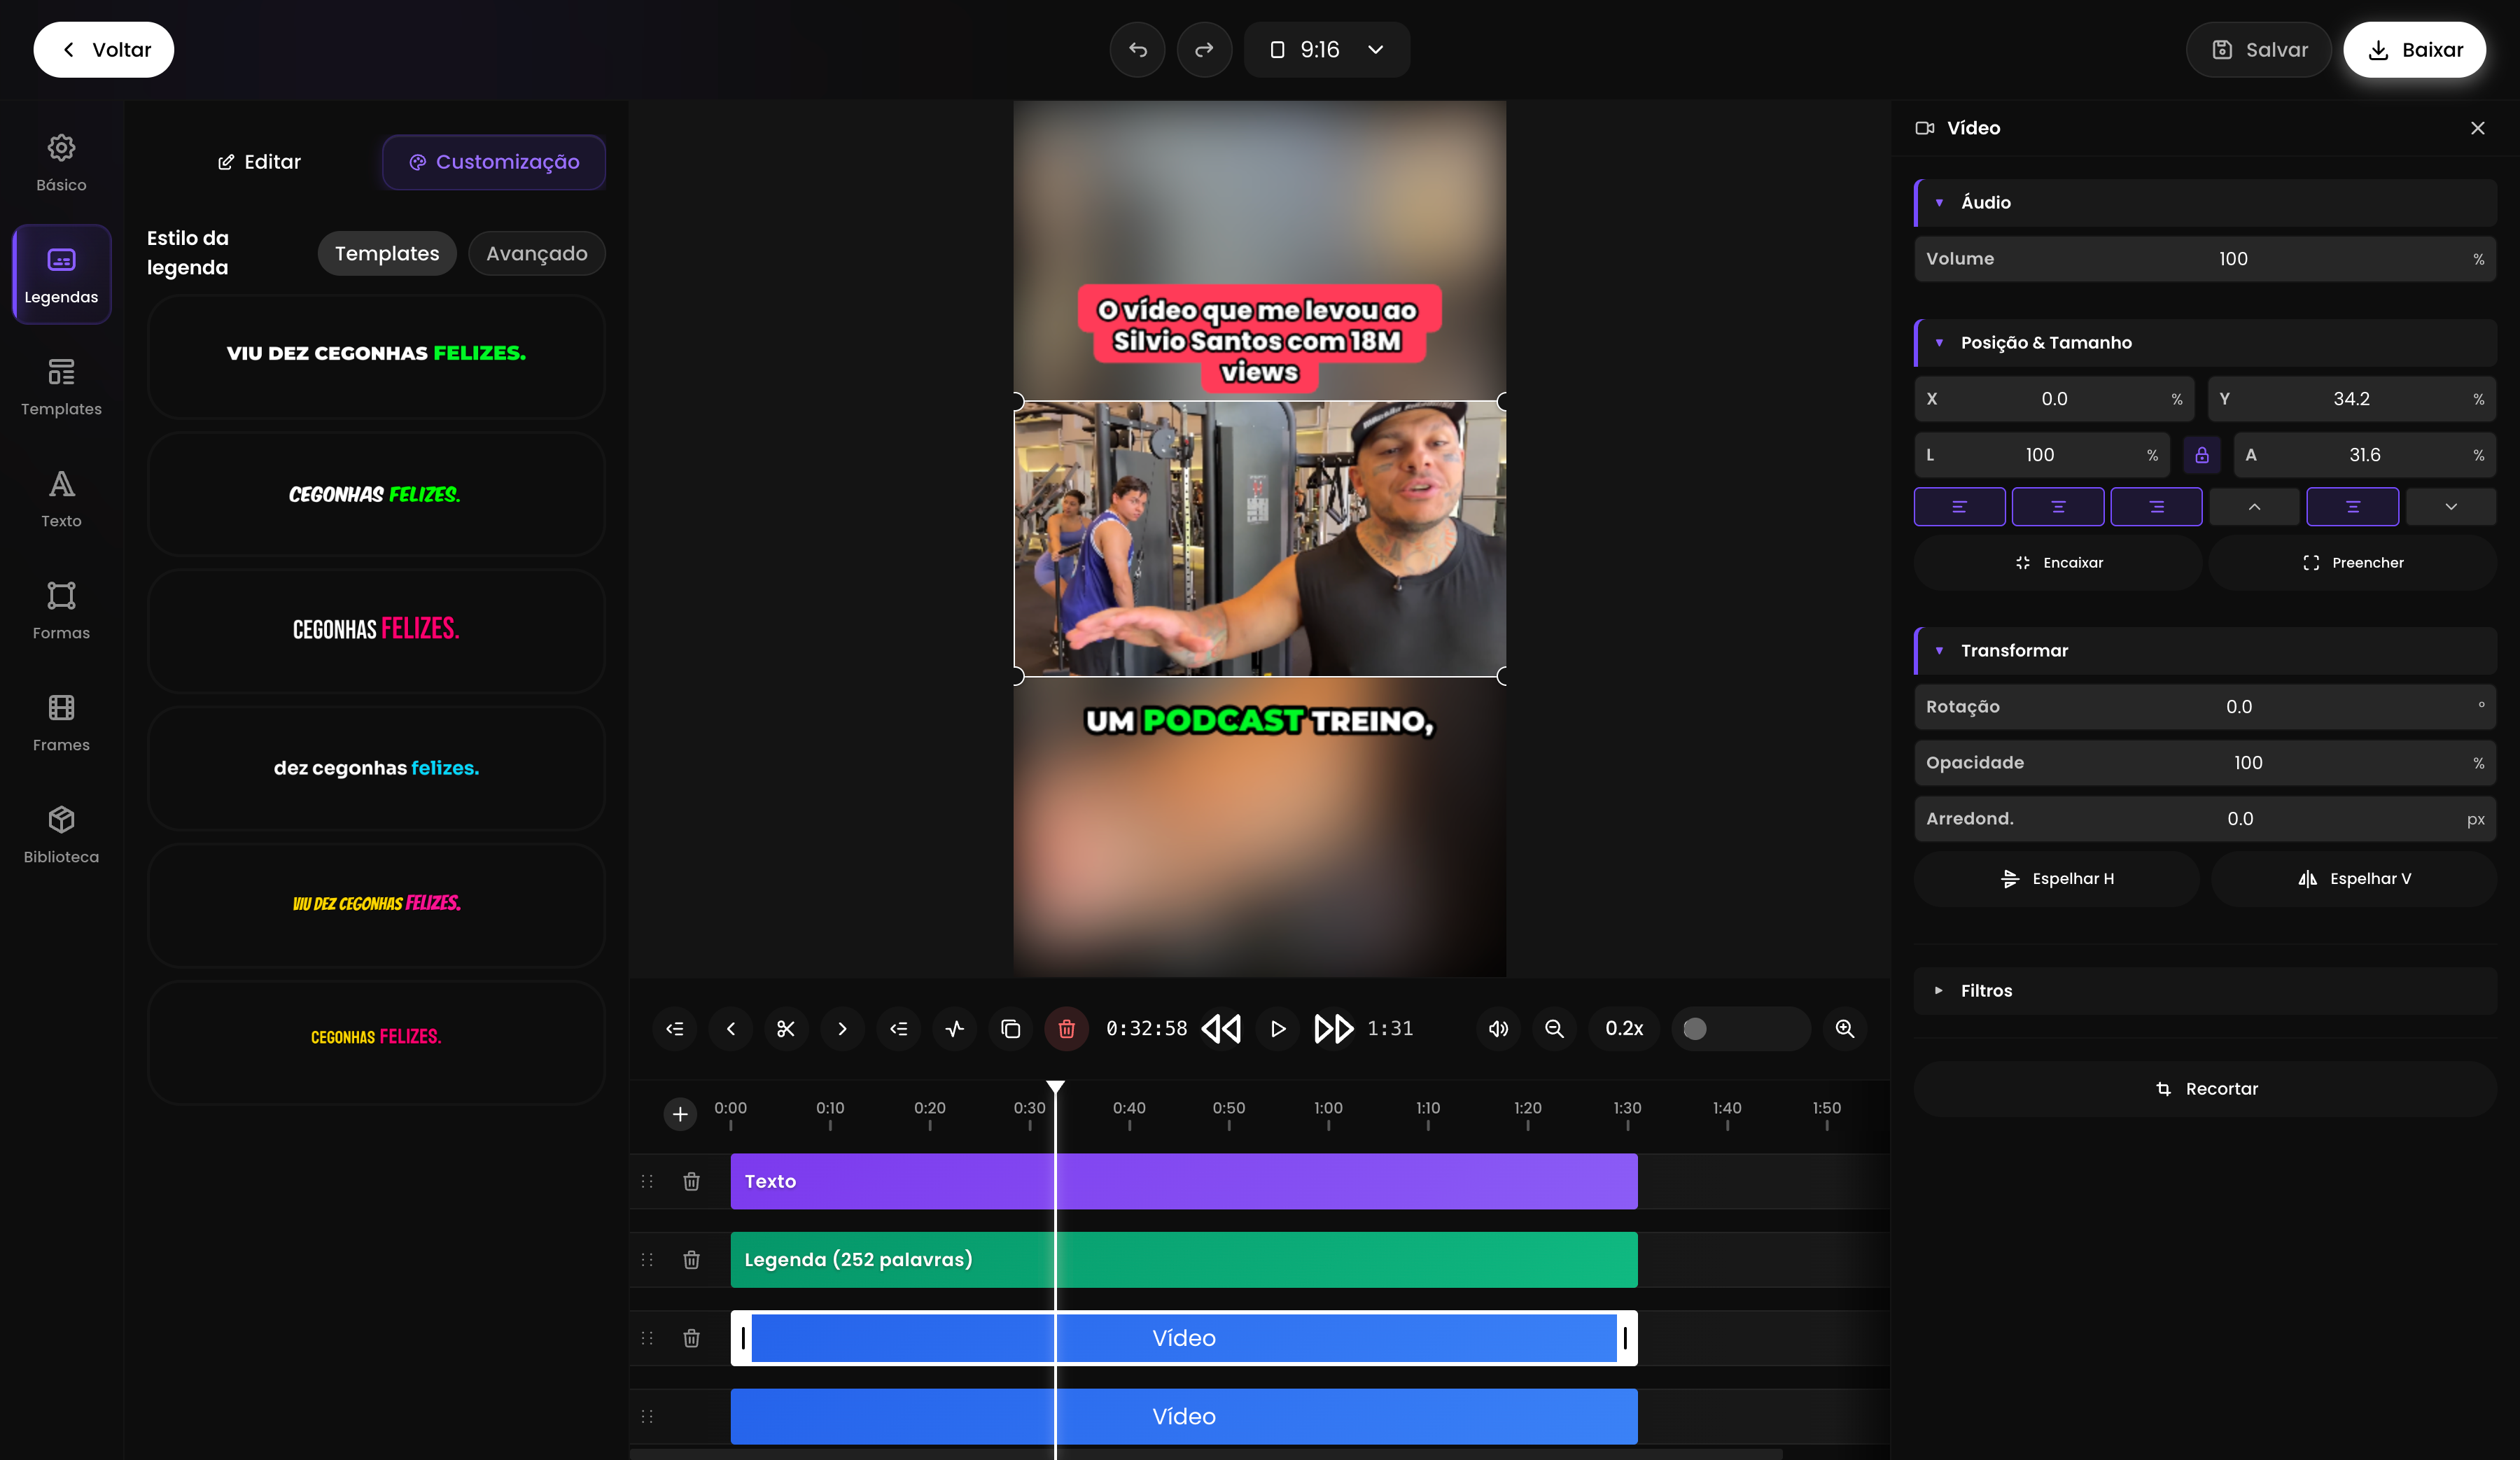Open the Biblioteca sidebar tab
The height and width of the screenshot is (1460, 2520).
[61, 834]
